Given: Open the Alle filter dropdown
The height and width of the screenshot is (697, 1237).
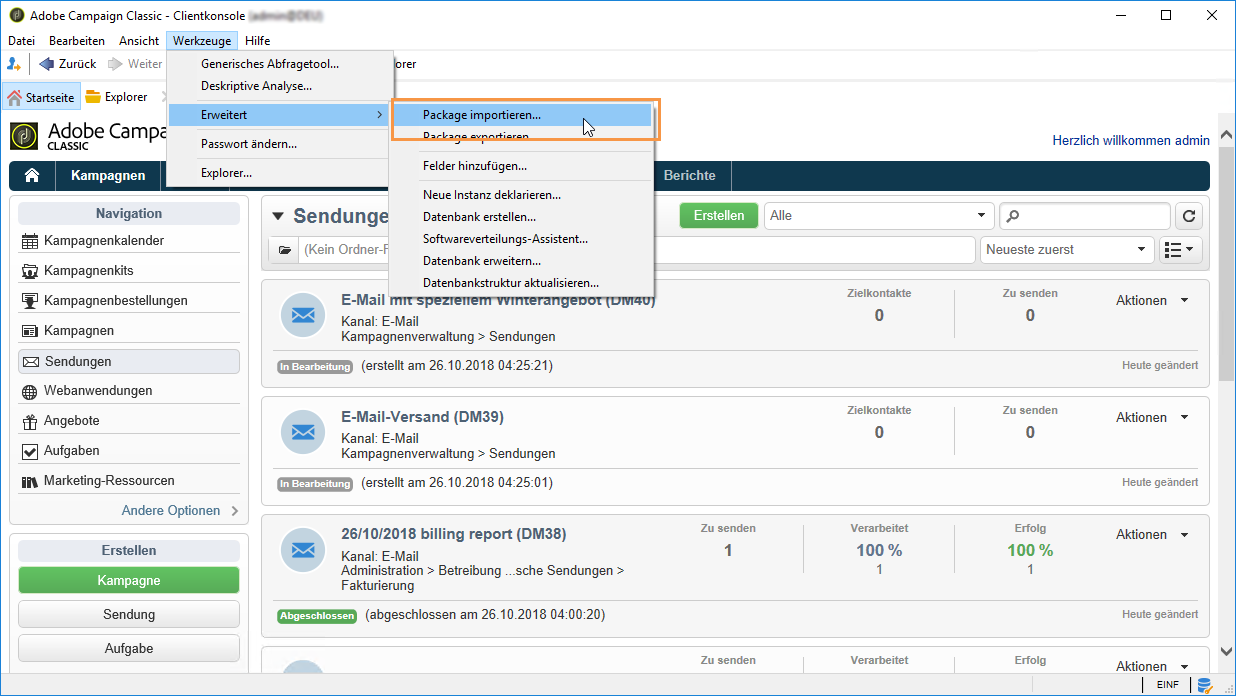Looking at the screenshot, I should point(878,216).
